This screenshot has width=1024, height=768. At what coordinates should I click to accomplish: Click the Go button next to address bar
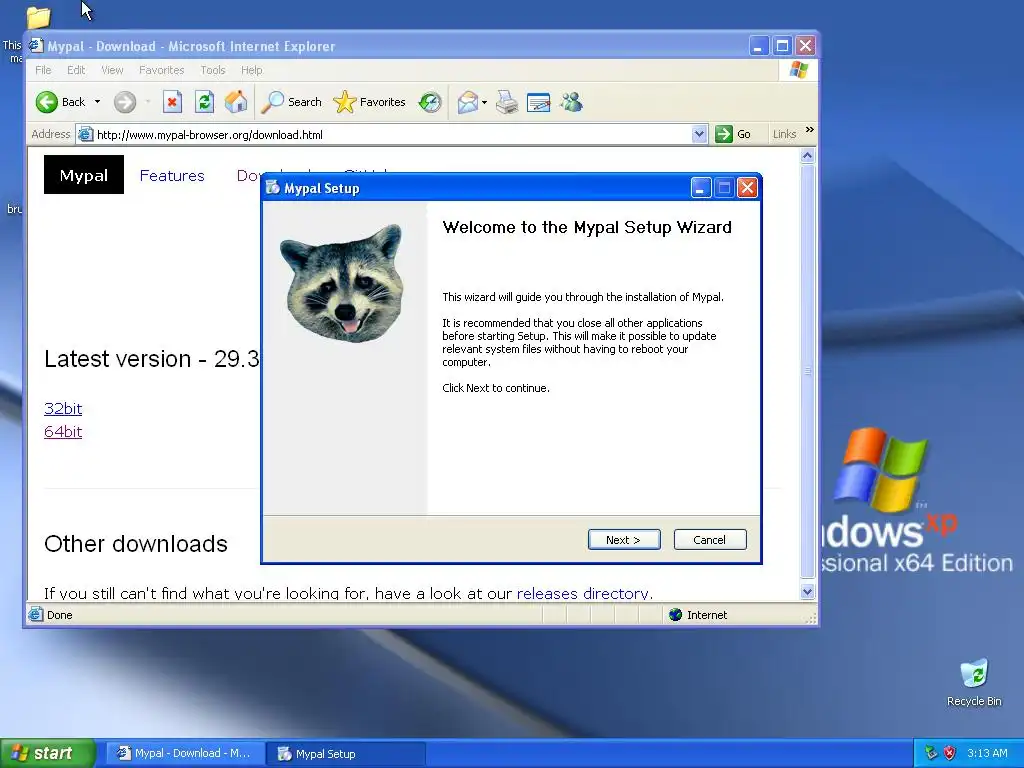point(733,135)
